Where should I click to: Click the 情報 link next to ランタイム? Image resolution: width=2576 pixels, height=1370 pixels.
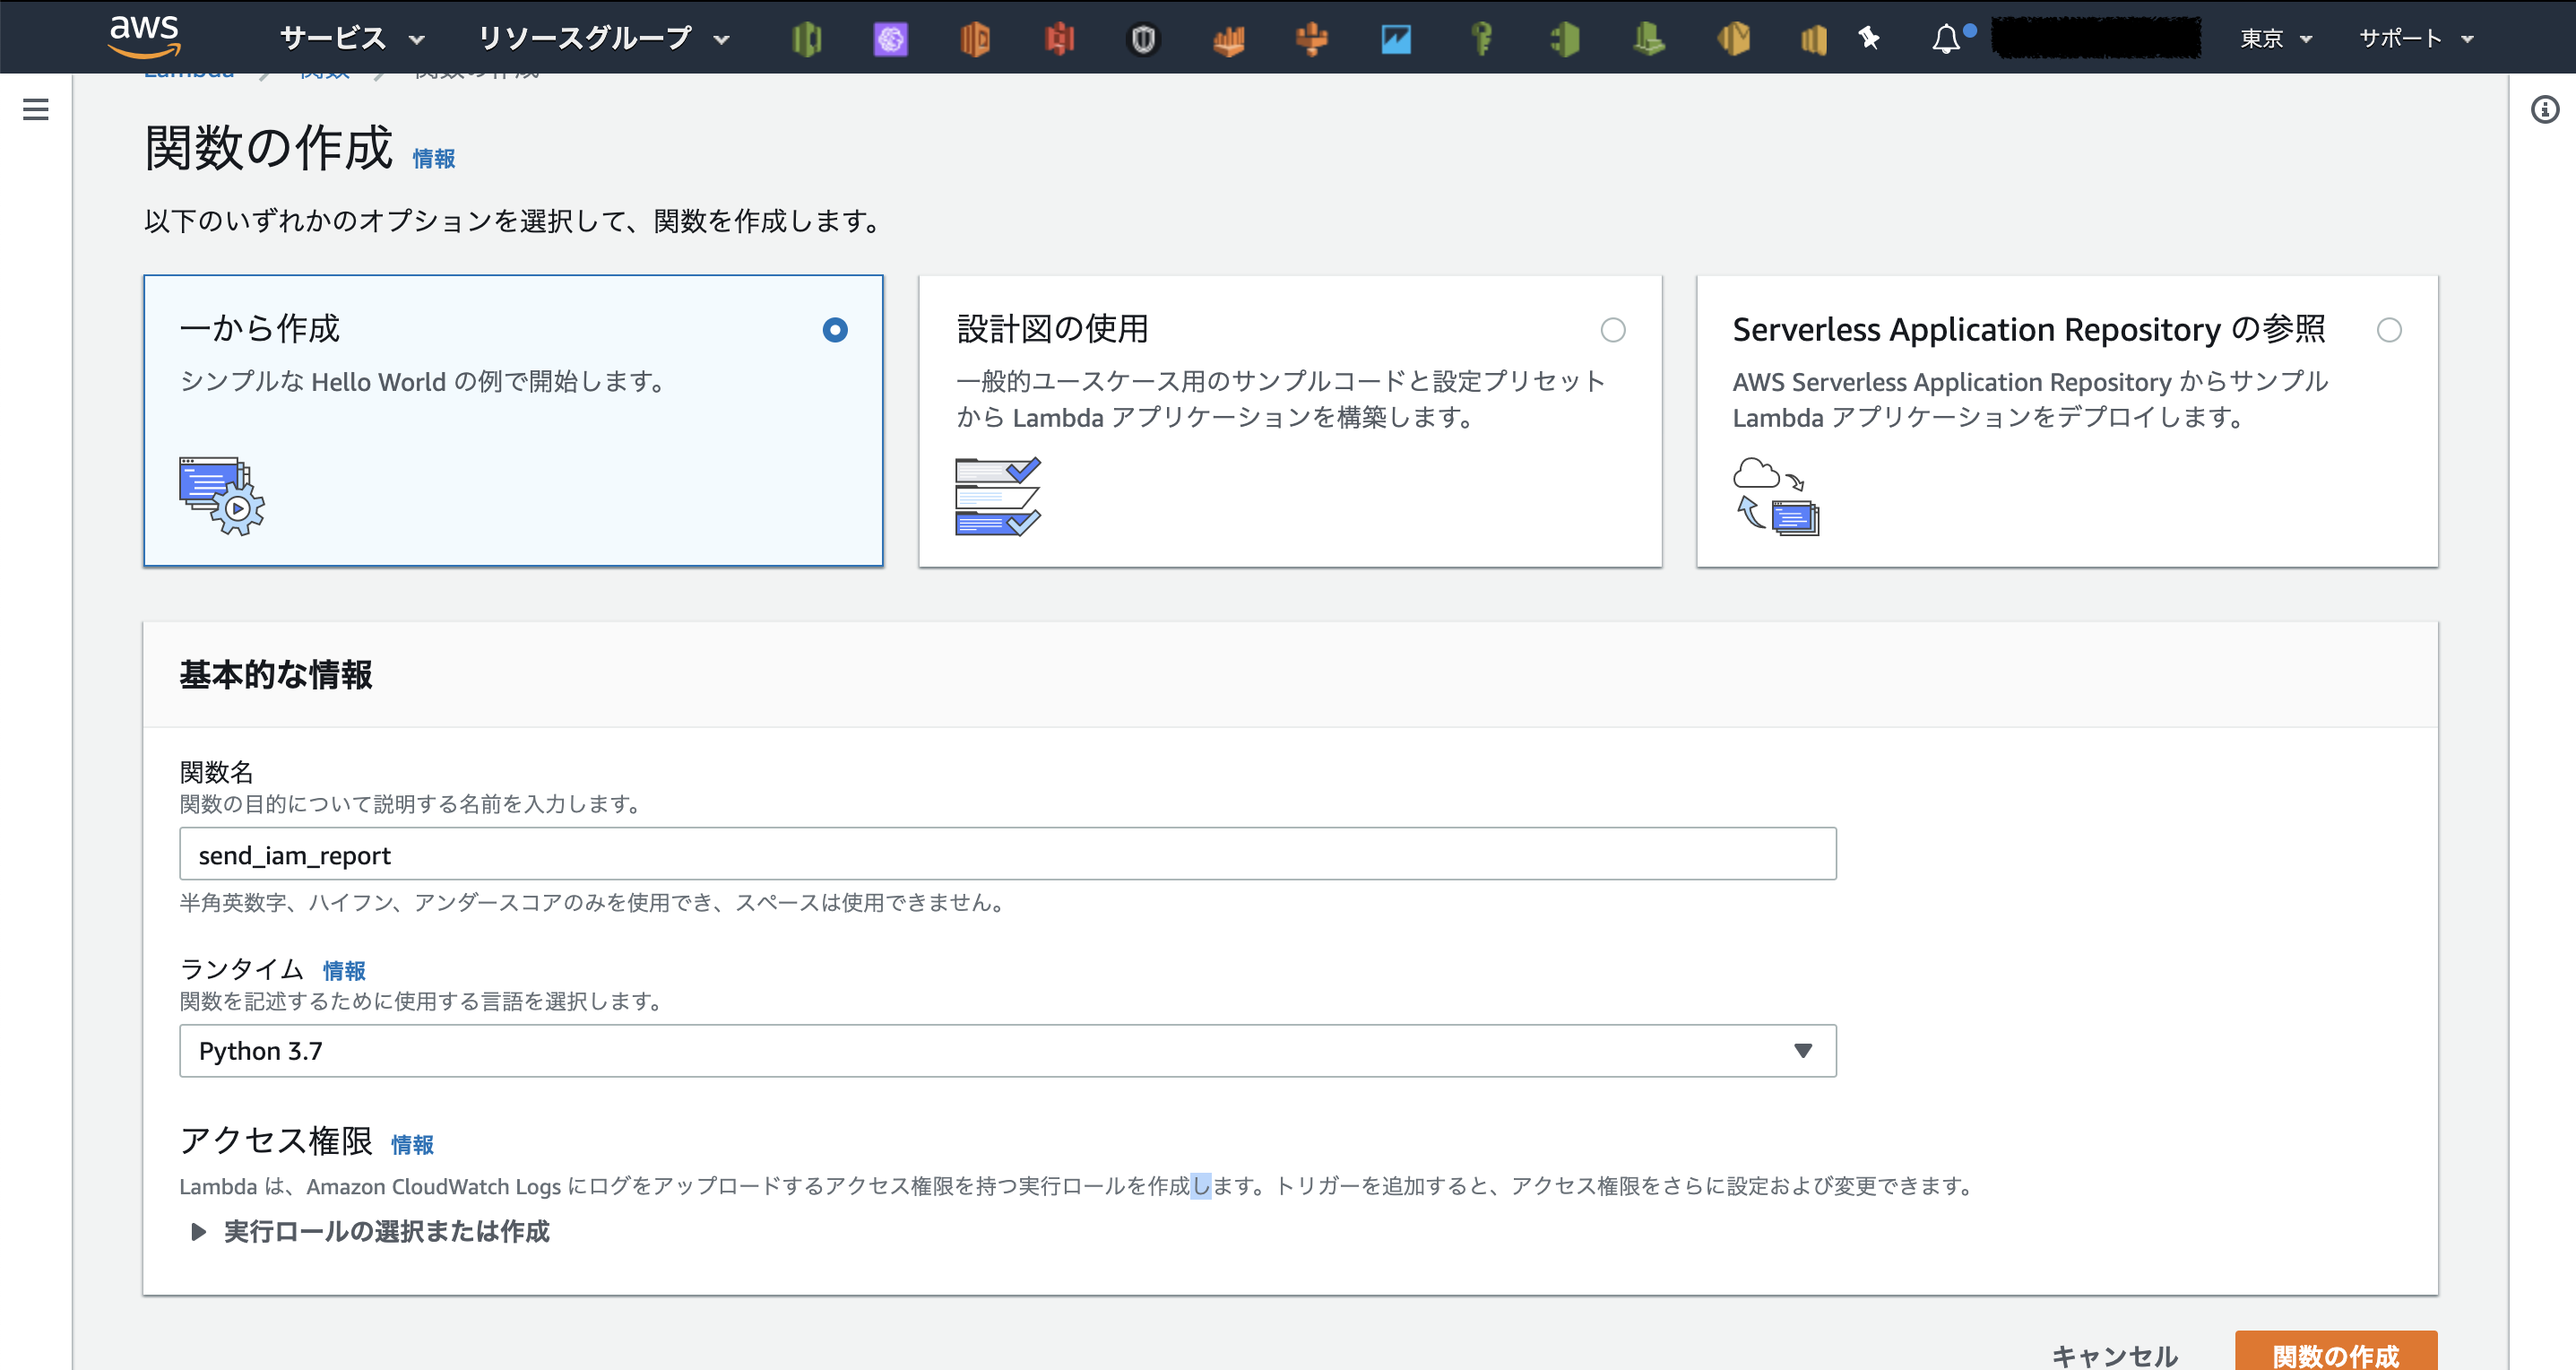pyautogui.click(x=343, y=969)
